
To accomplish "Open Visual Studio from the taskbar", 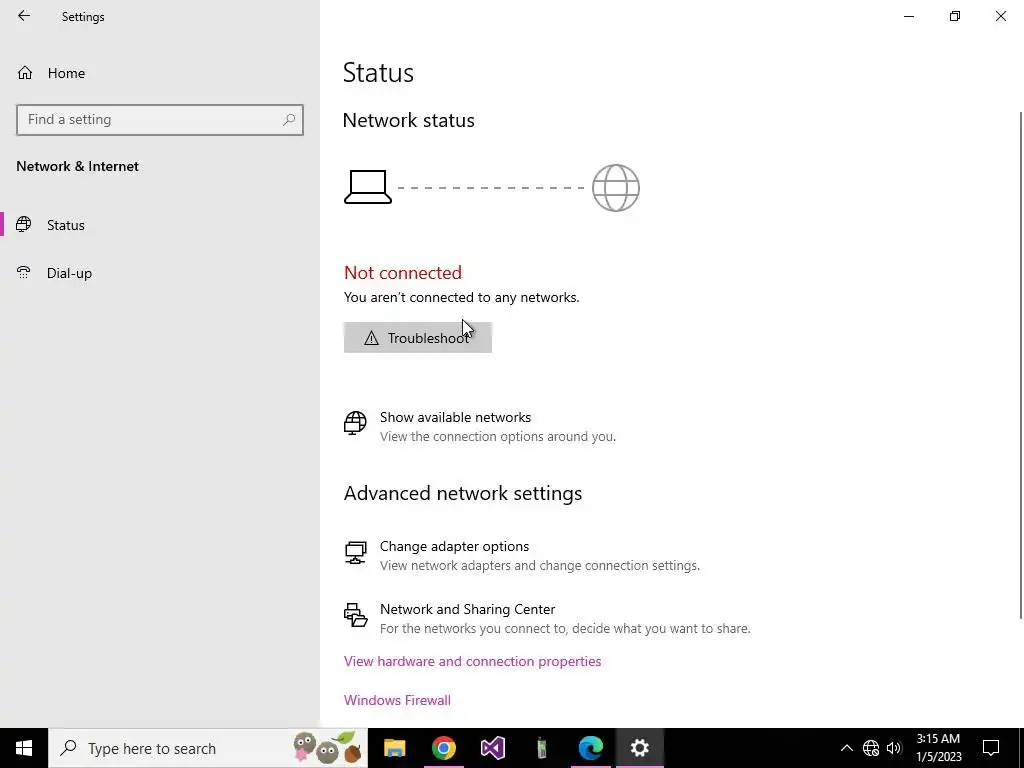I will [492, 748].
